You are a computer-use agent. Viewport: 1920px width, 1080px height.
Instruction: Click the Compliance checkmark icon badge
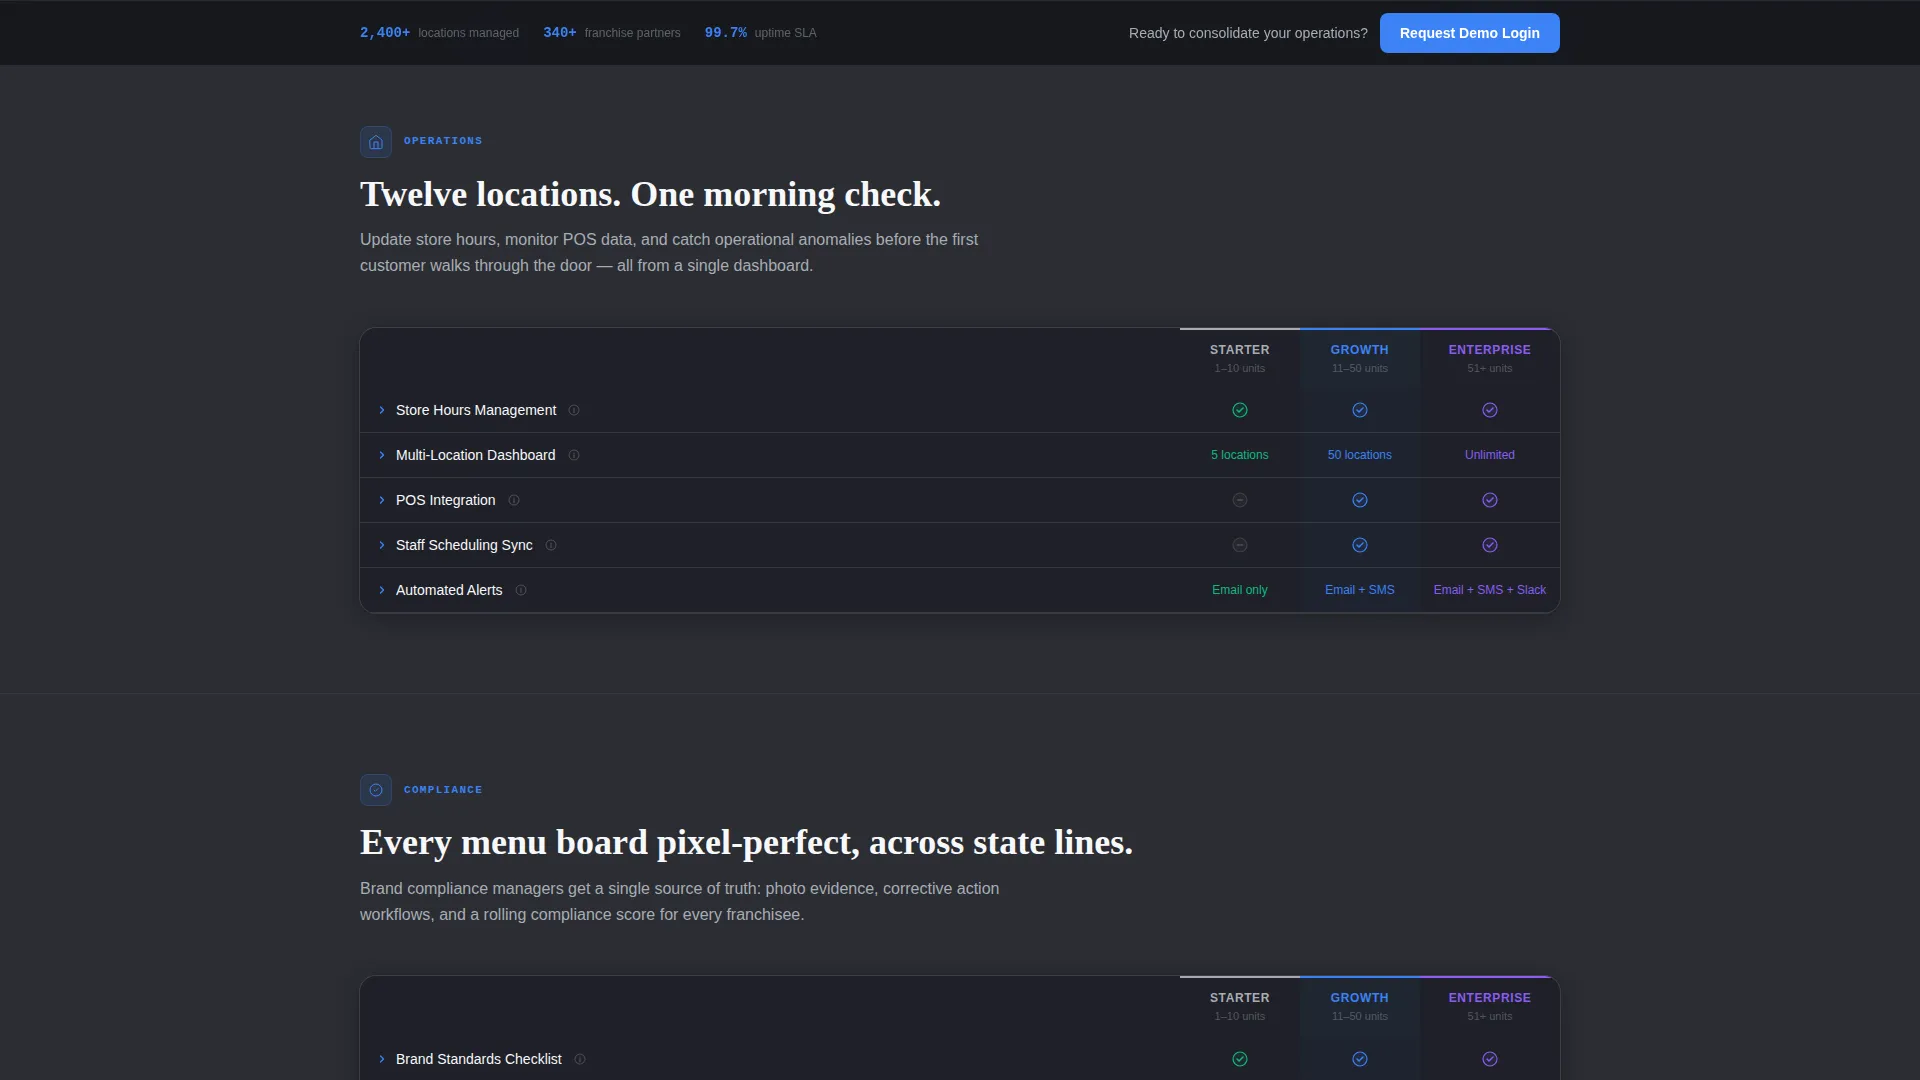[x=376, y=790]
